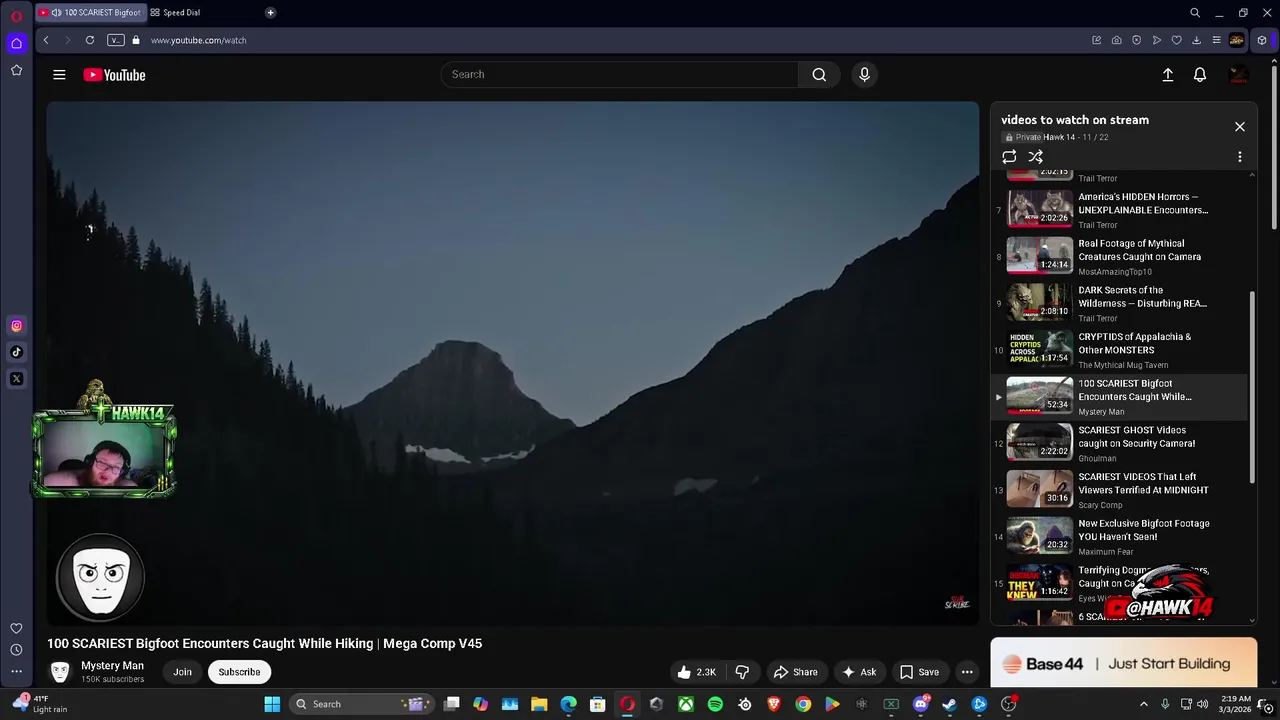Take snapshot using toolbar camera icon

coord(1116,40)
